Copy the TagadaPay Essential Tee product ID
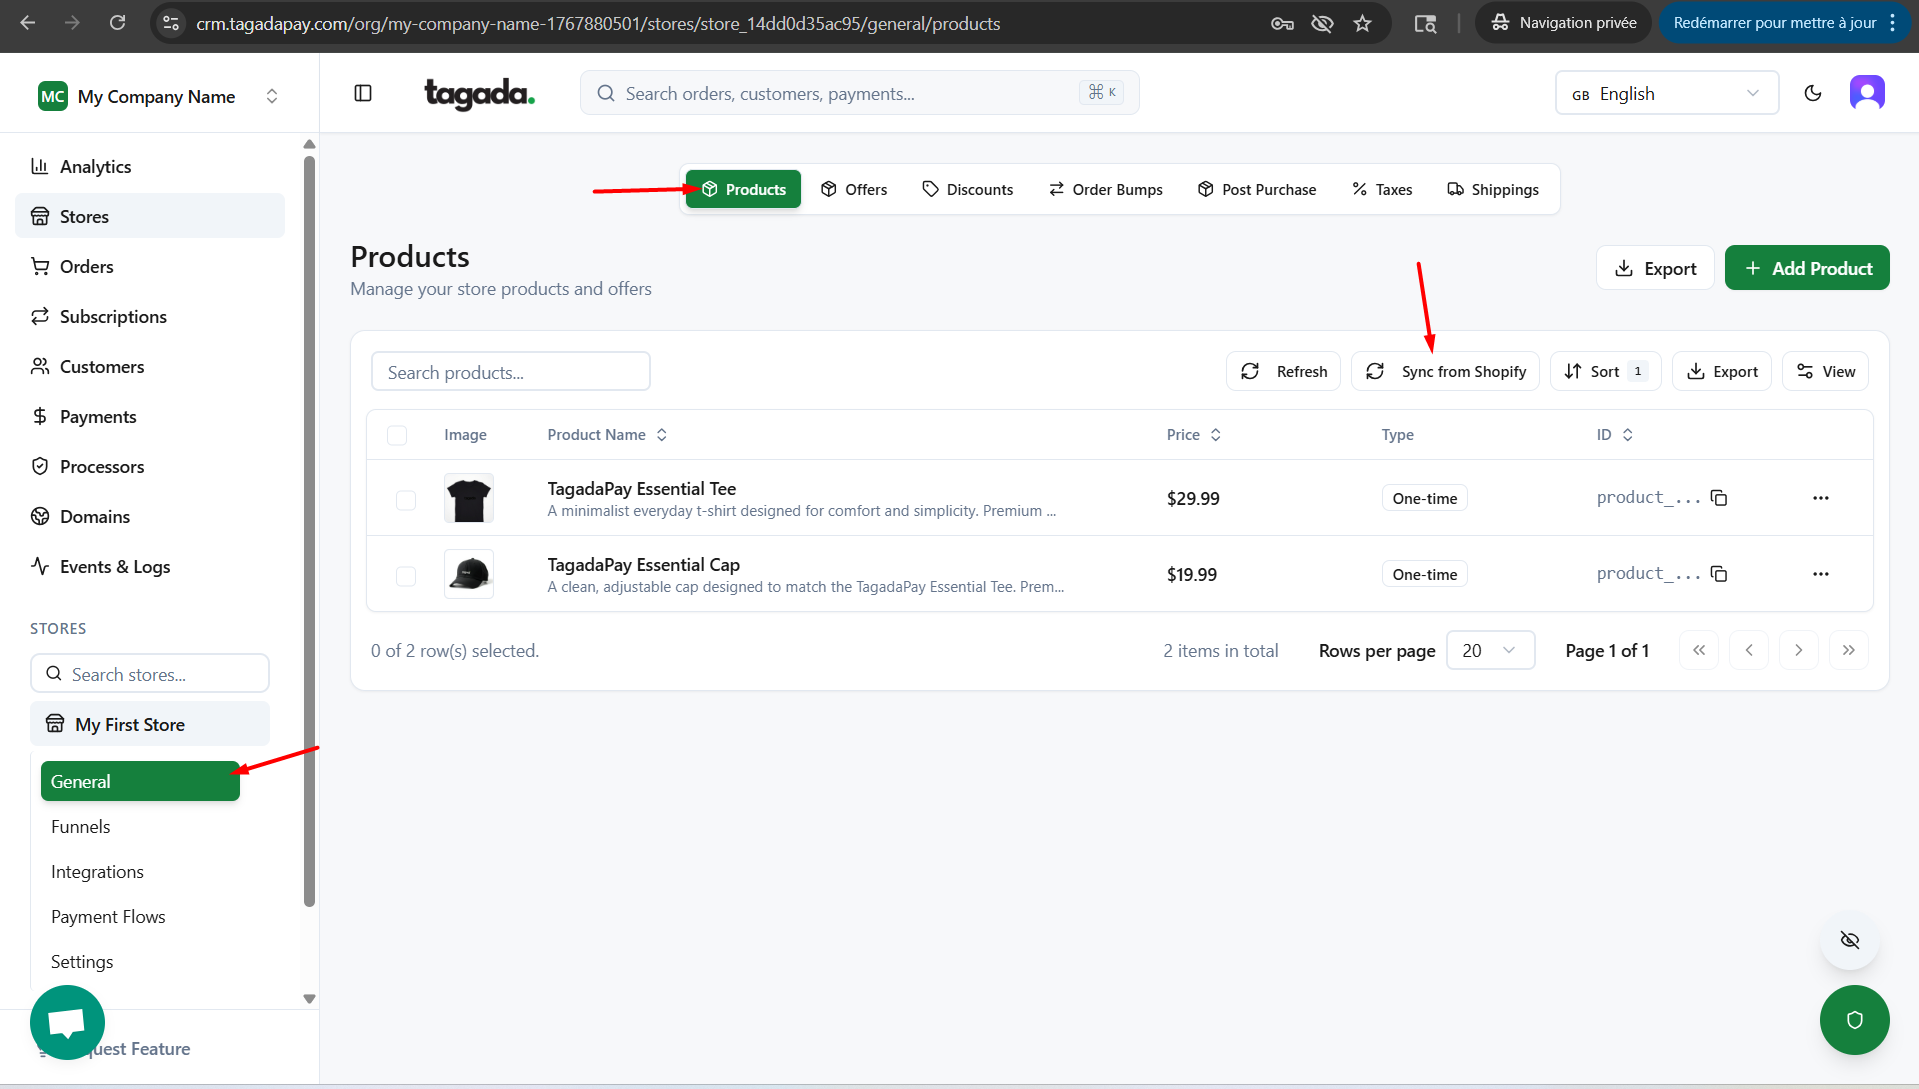 click(1718, 498)
